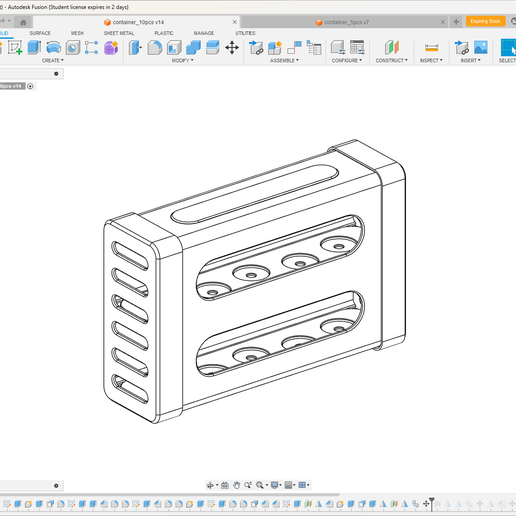Choose the Shell tool
516x516 pixels.
[x=174, y=47]
